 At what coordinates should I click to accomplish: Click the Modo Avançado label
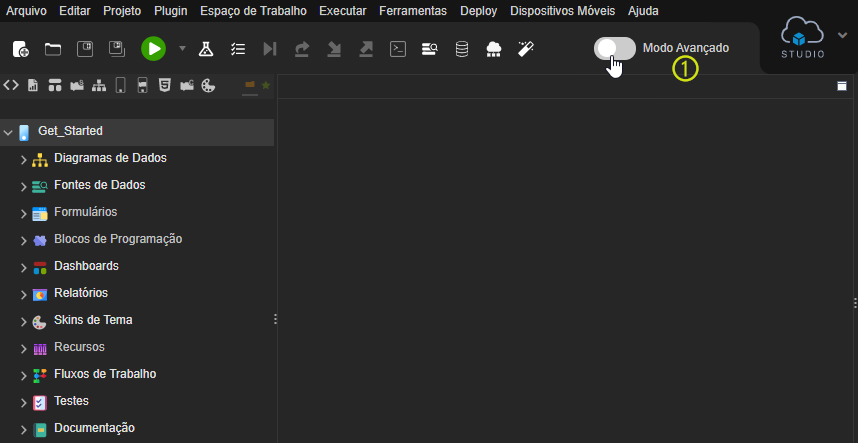coord(686,48)
